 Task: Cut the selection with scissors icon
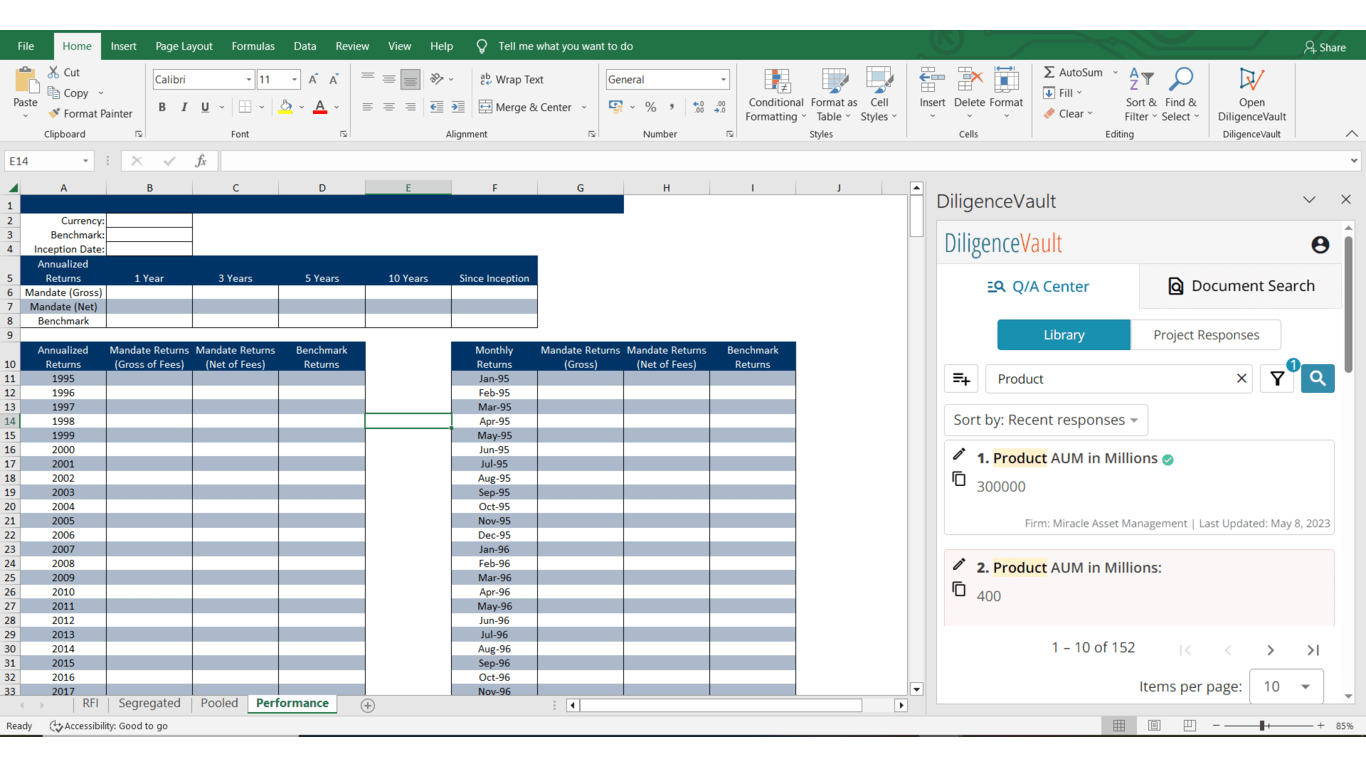[x=54, y=72]
